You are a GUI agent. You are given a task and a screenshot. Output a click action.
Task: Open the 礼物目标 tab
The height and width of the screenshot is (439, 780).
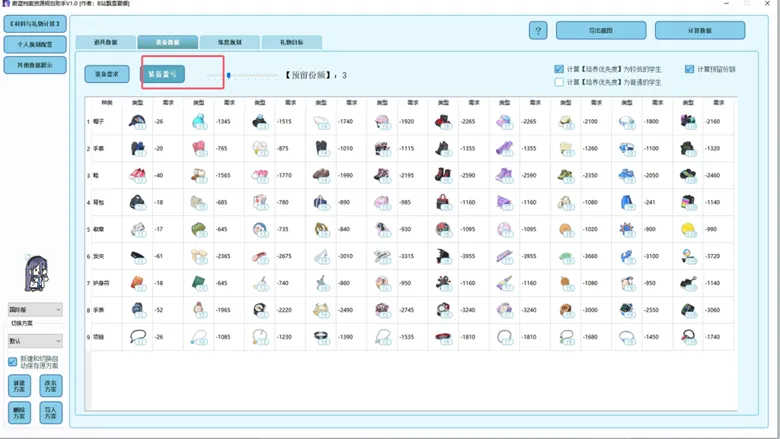point(292,42)
